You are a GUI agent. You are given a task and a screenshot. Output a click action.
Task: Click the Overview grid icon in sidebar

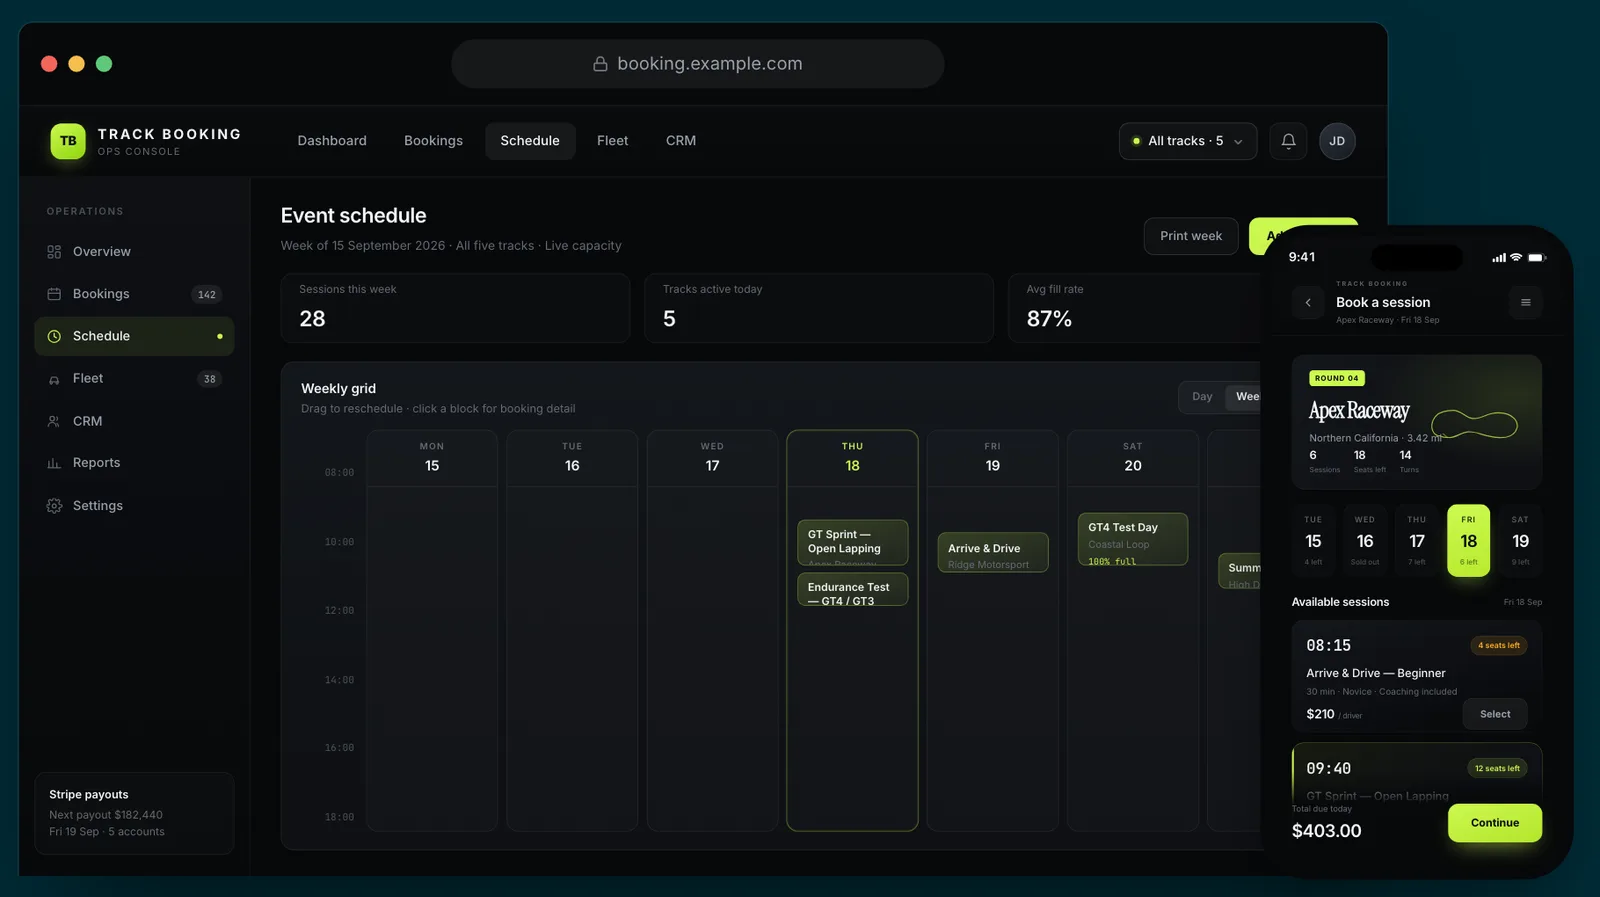(x=54, y=252)
